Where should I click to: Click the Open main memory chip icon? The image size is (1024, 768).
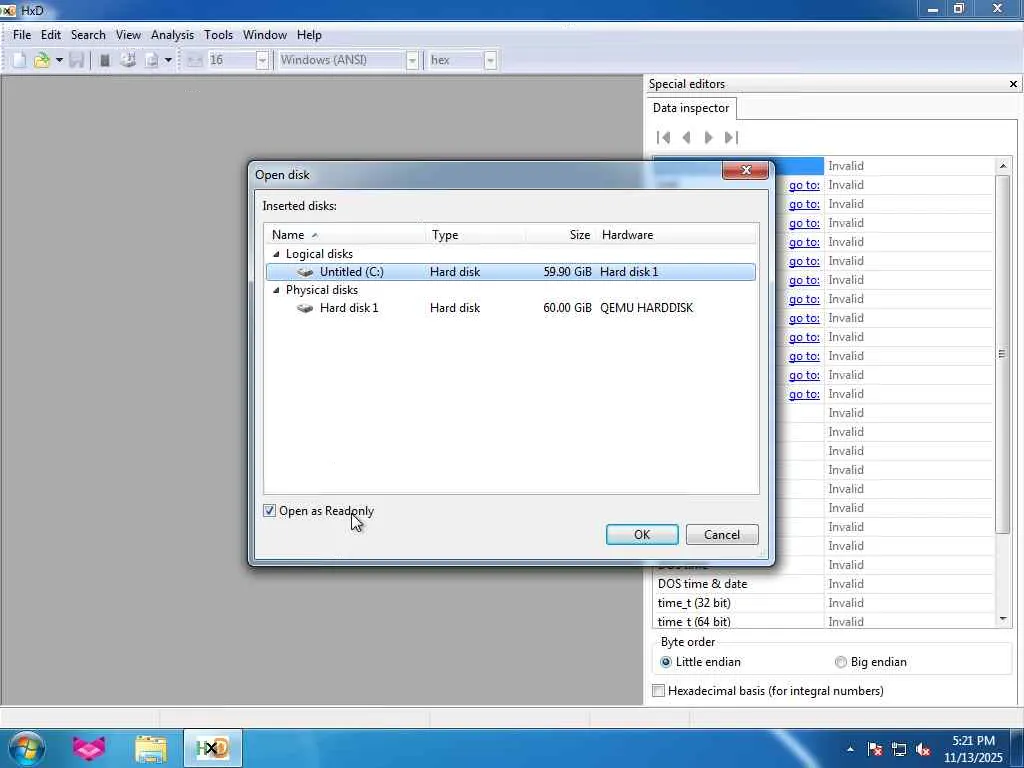click(x=104, y=60)
